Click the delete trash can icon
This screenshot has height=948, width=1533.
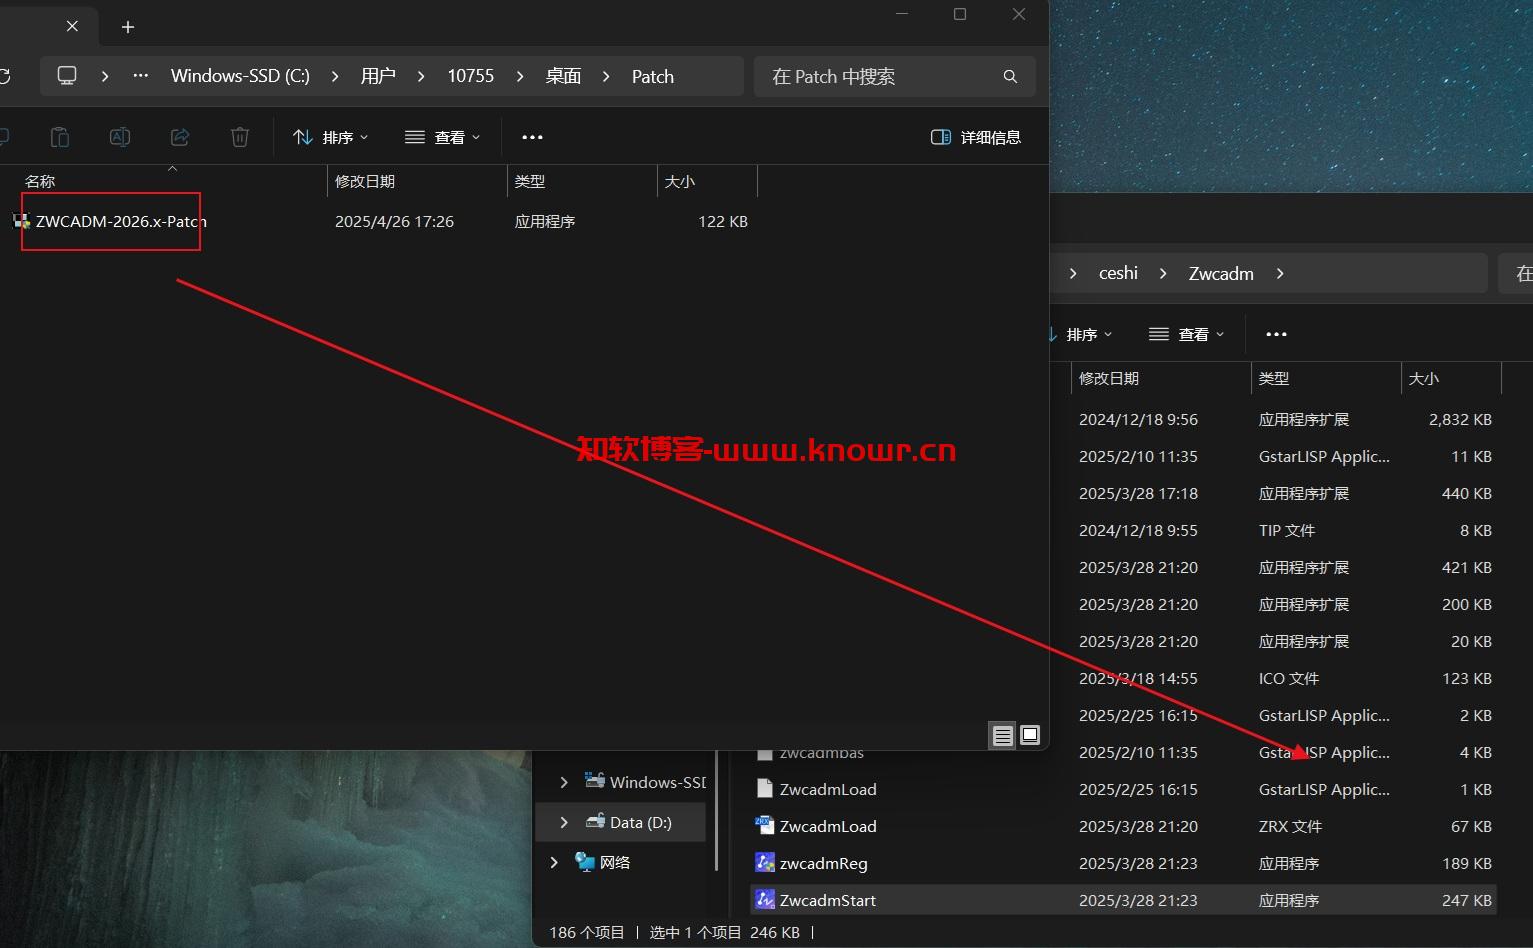[x=240, y=137]
